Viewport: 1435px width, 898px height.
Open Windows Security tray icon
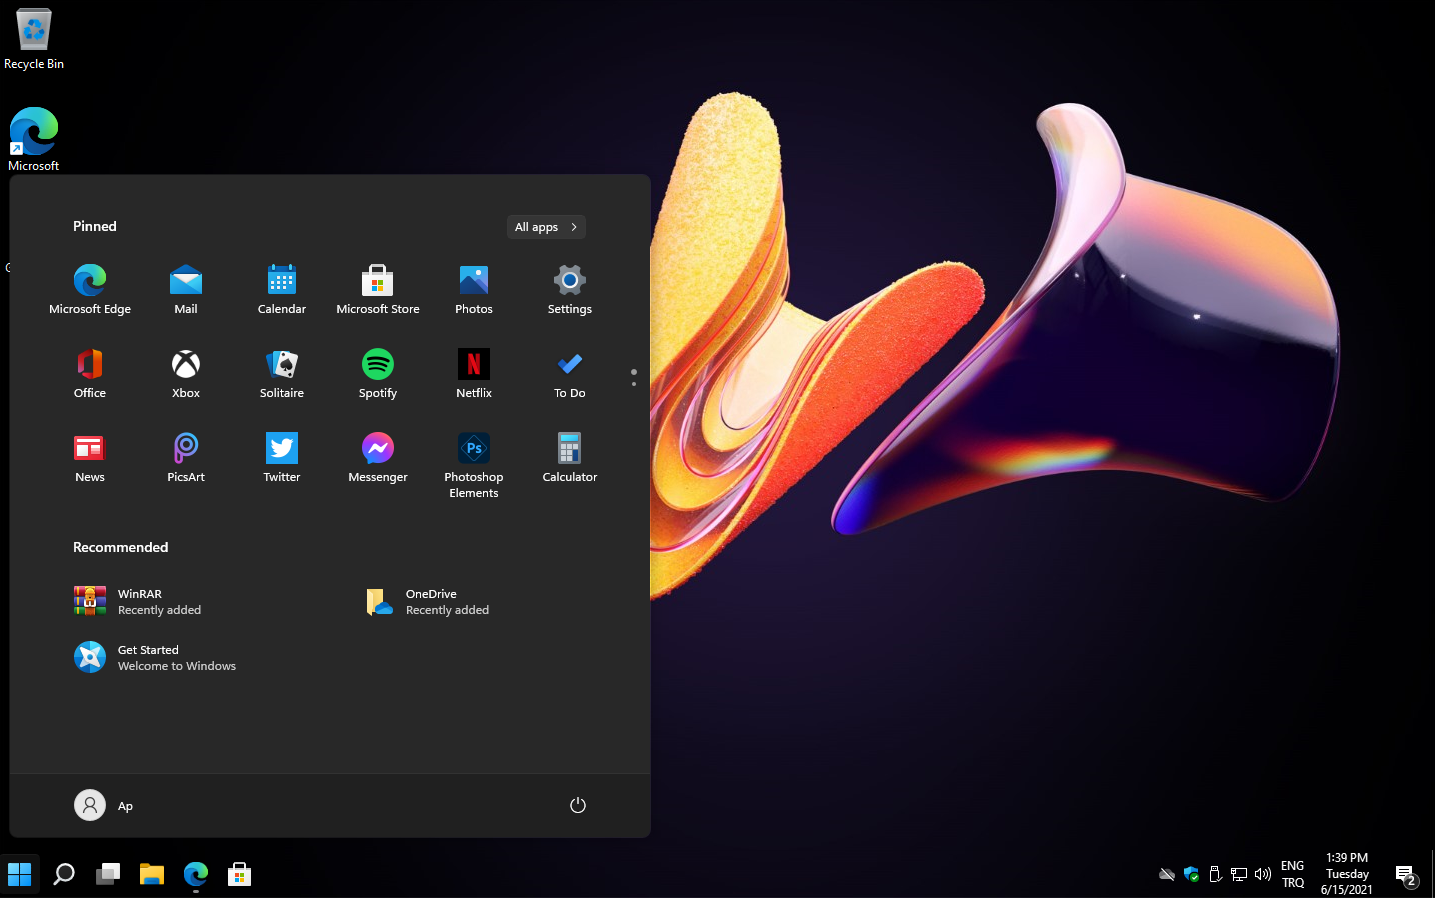(x=1191, y=874)
